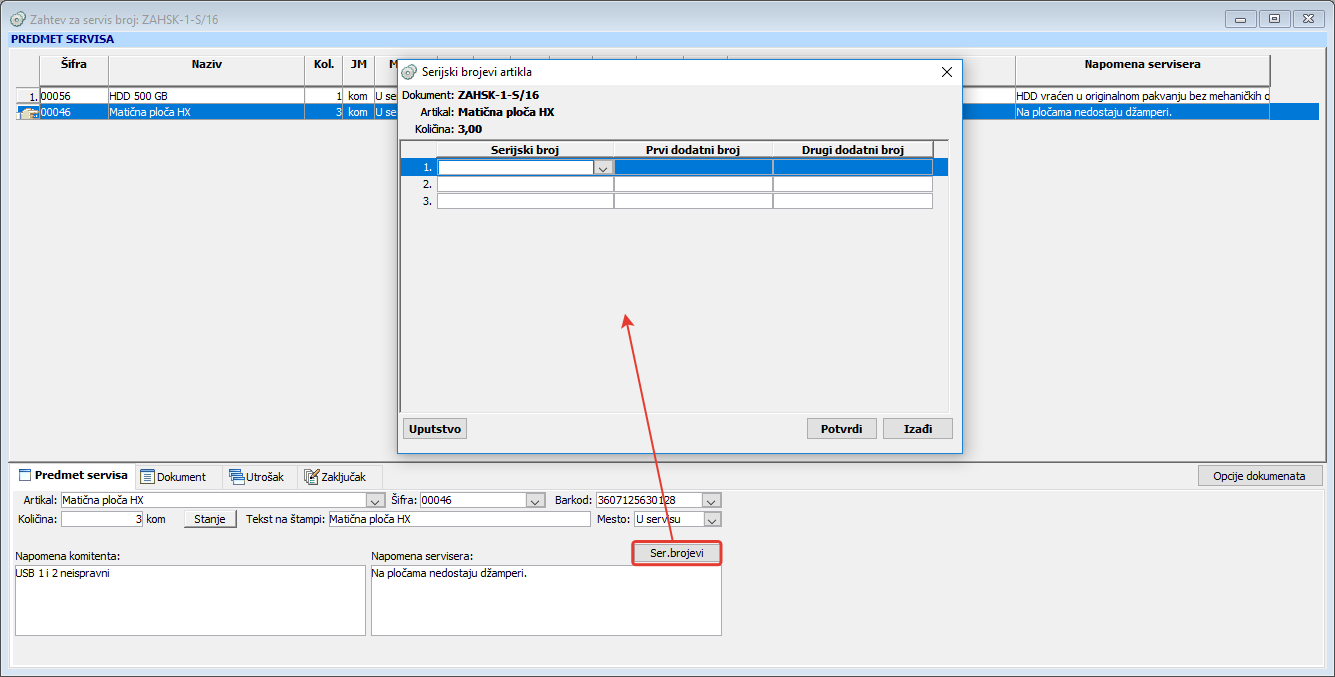Click Tekst na štampi field

click(x=459, y=519)
